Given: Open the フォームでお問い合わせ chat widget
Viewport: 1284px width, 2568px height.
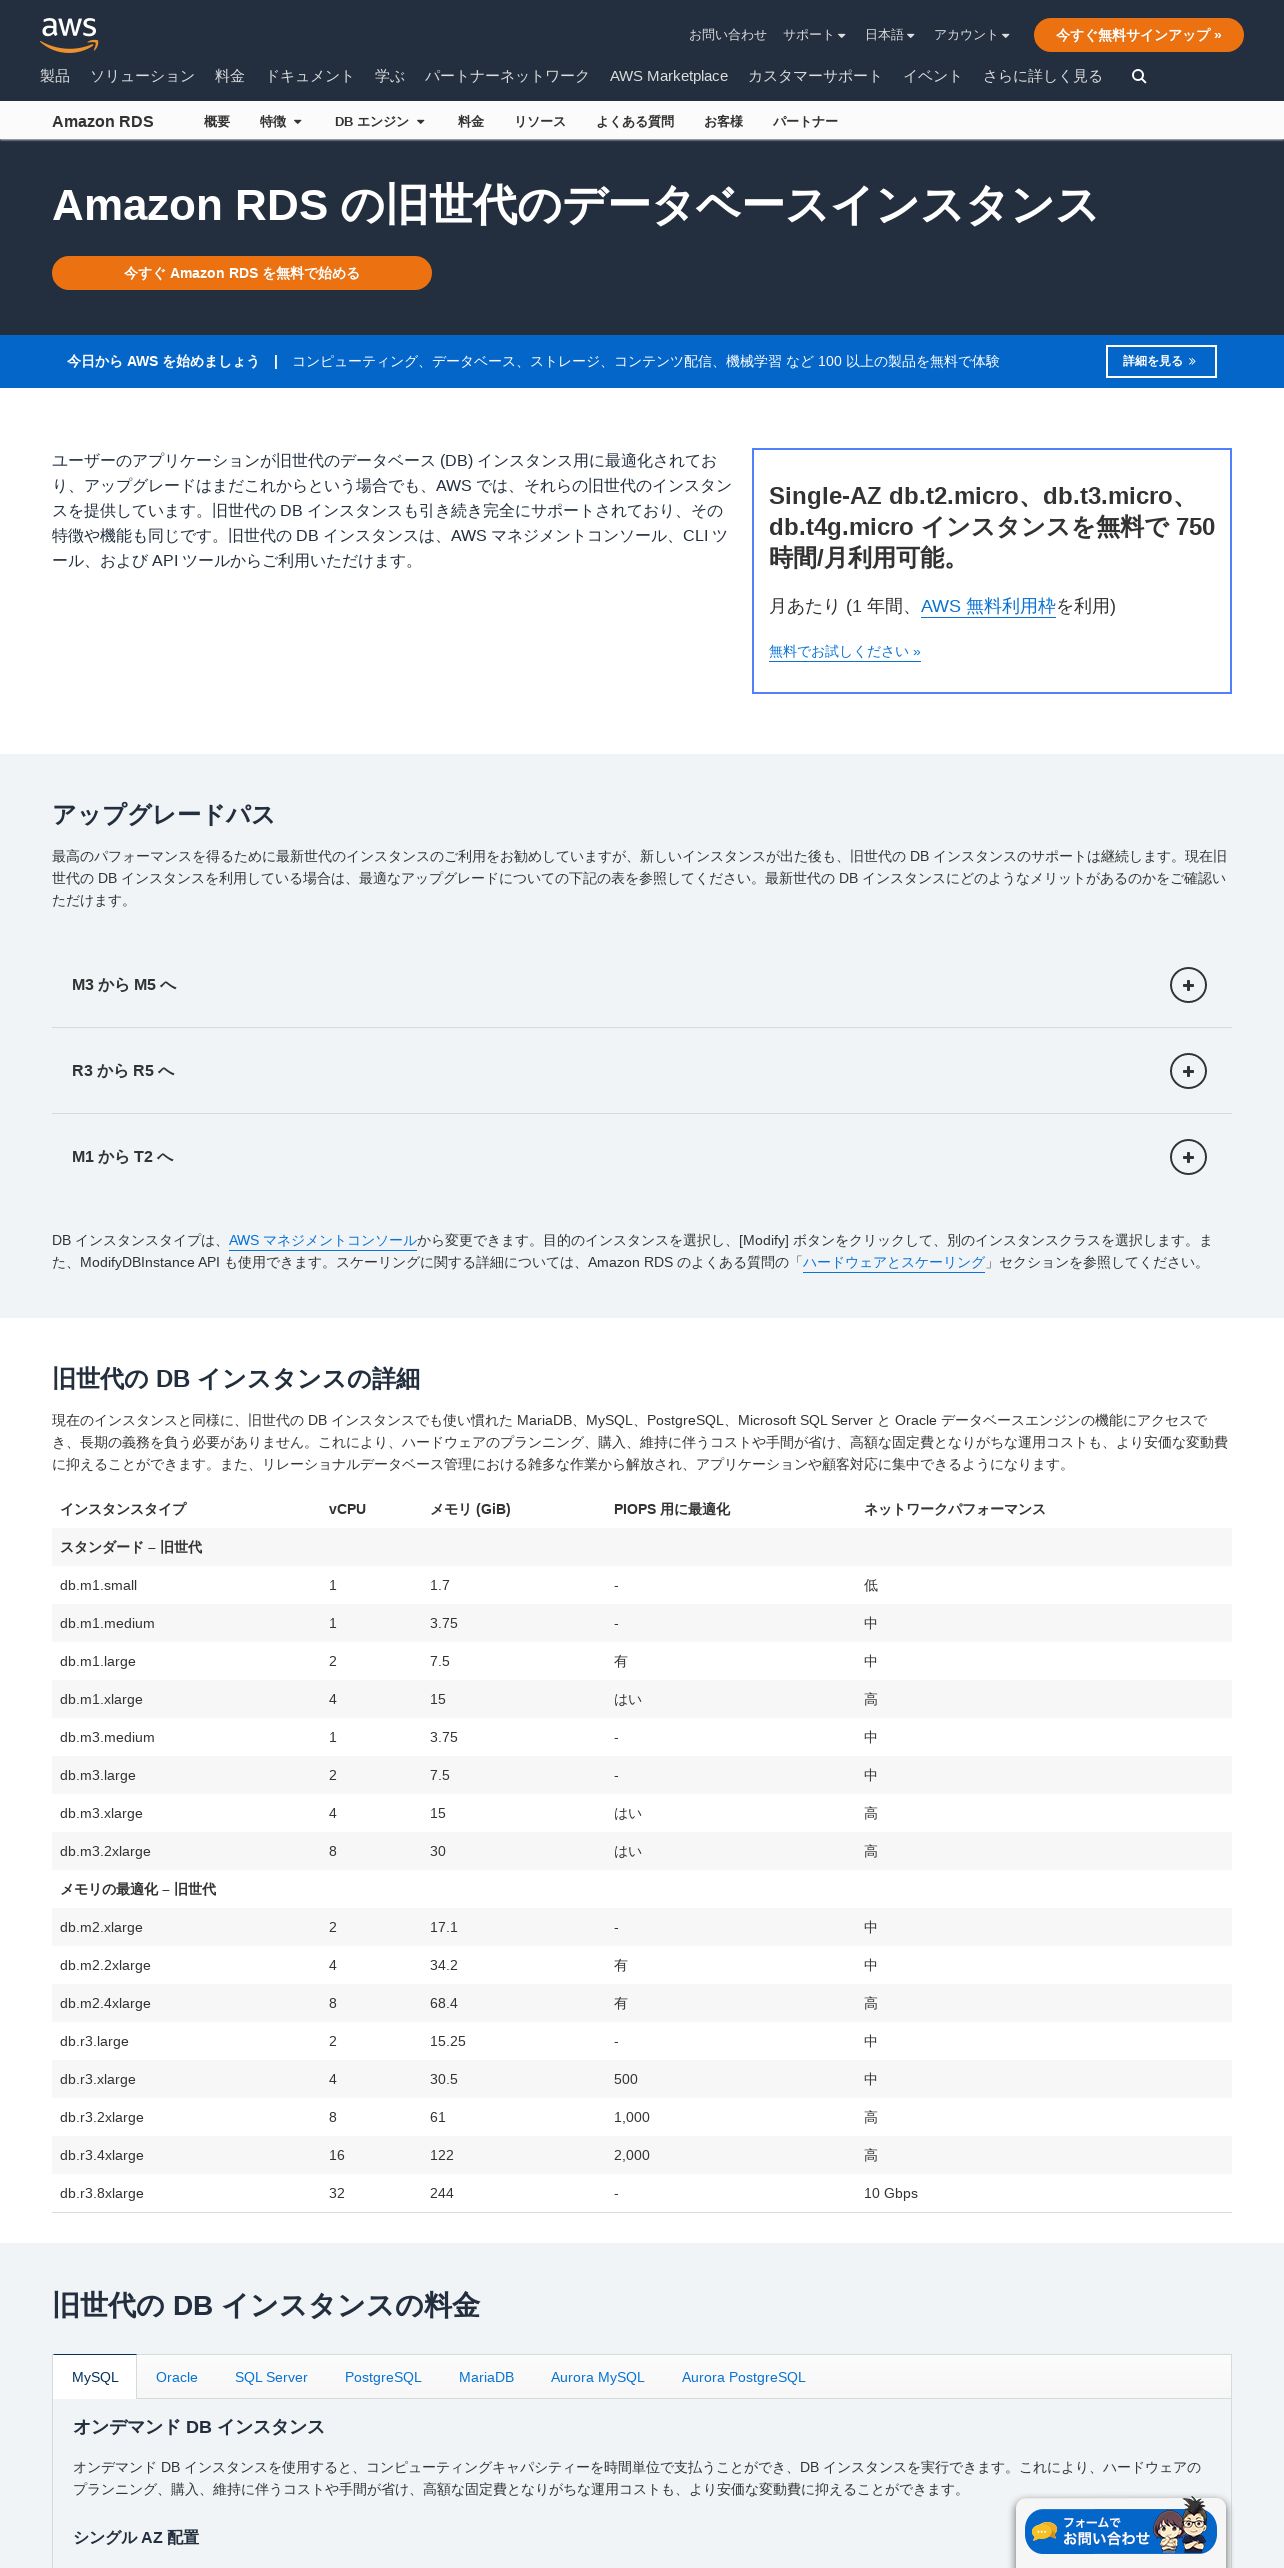Looking at the screenshot, I should pyautogui.click(x=1120, y=2531).
